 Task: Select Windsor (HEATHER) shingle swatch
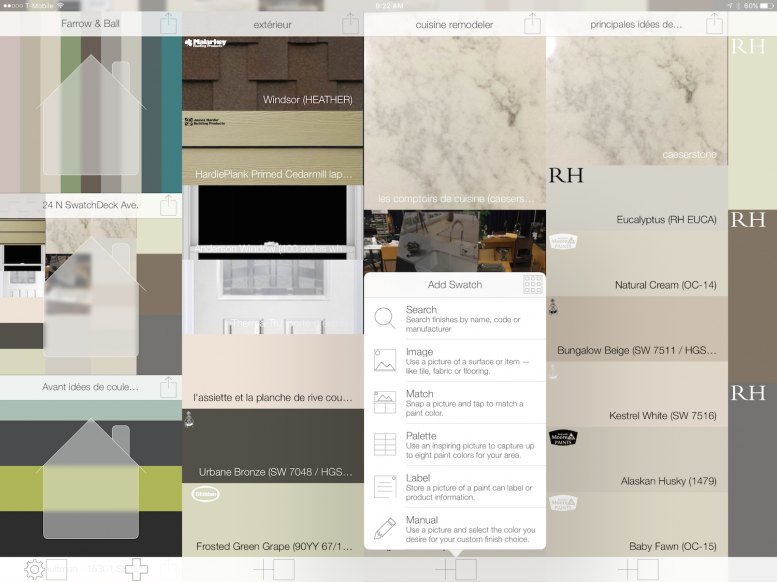point(273,73)
